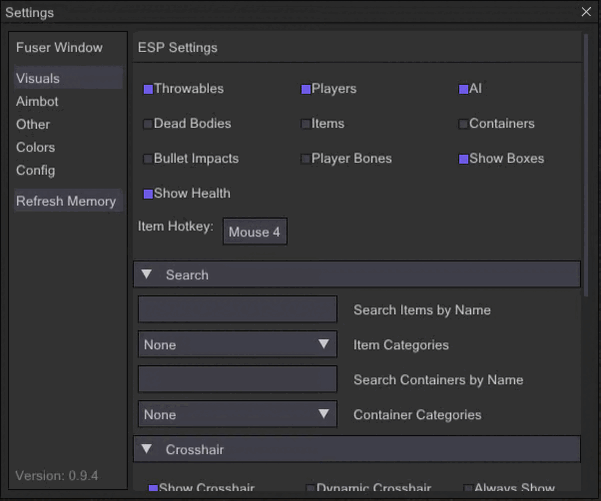Switch to the Aimbot tab

click(x=37, y=101)
